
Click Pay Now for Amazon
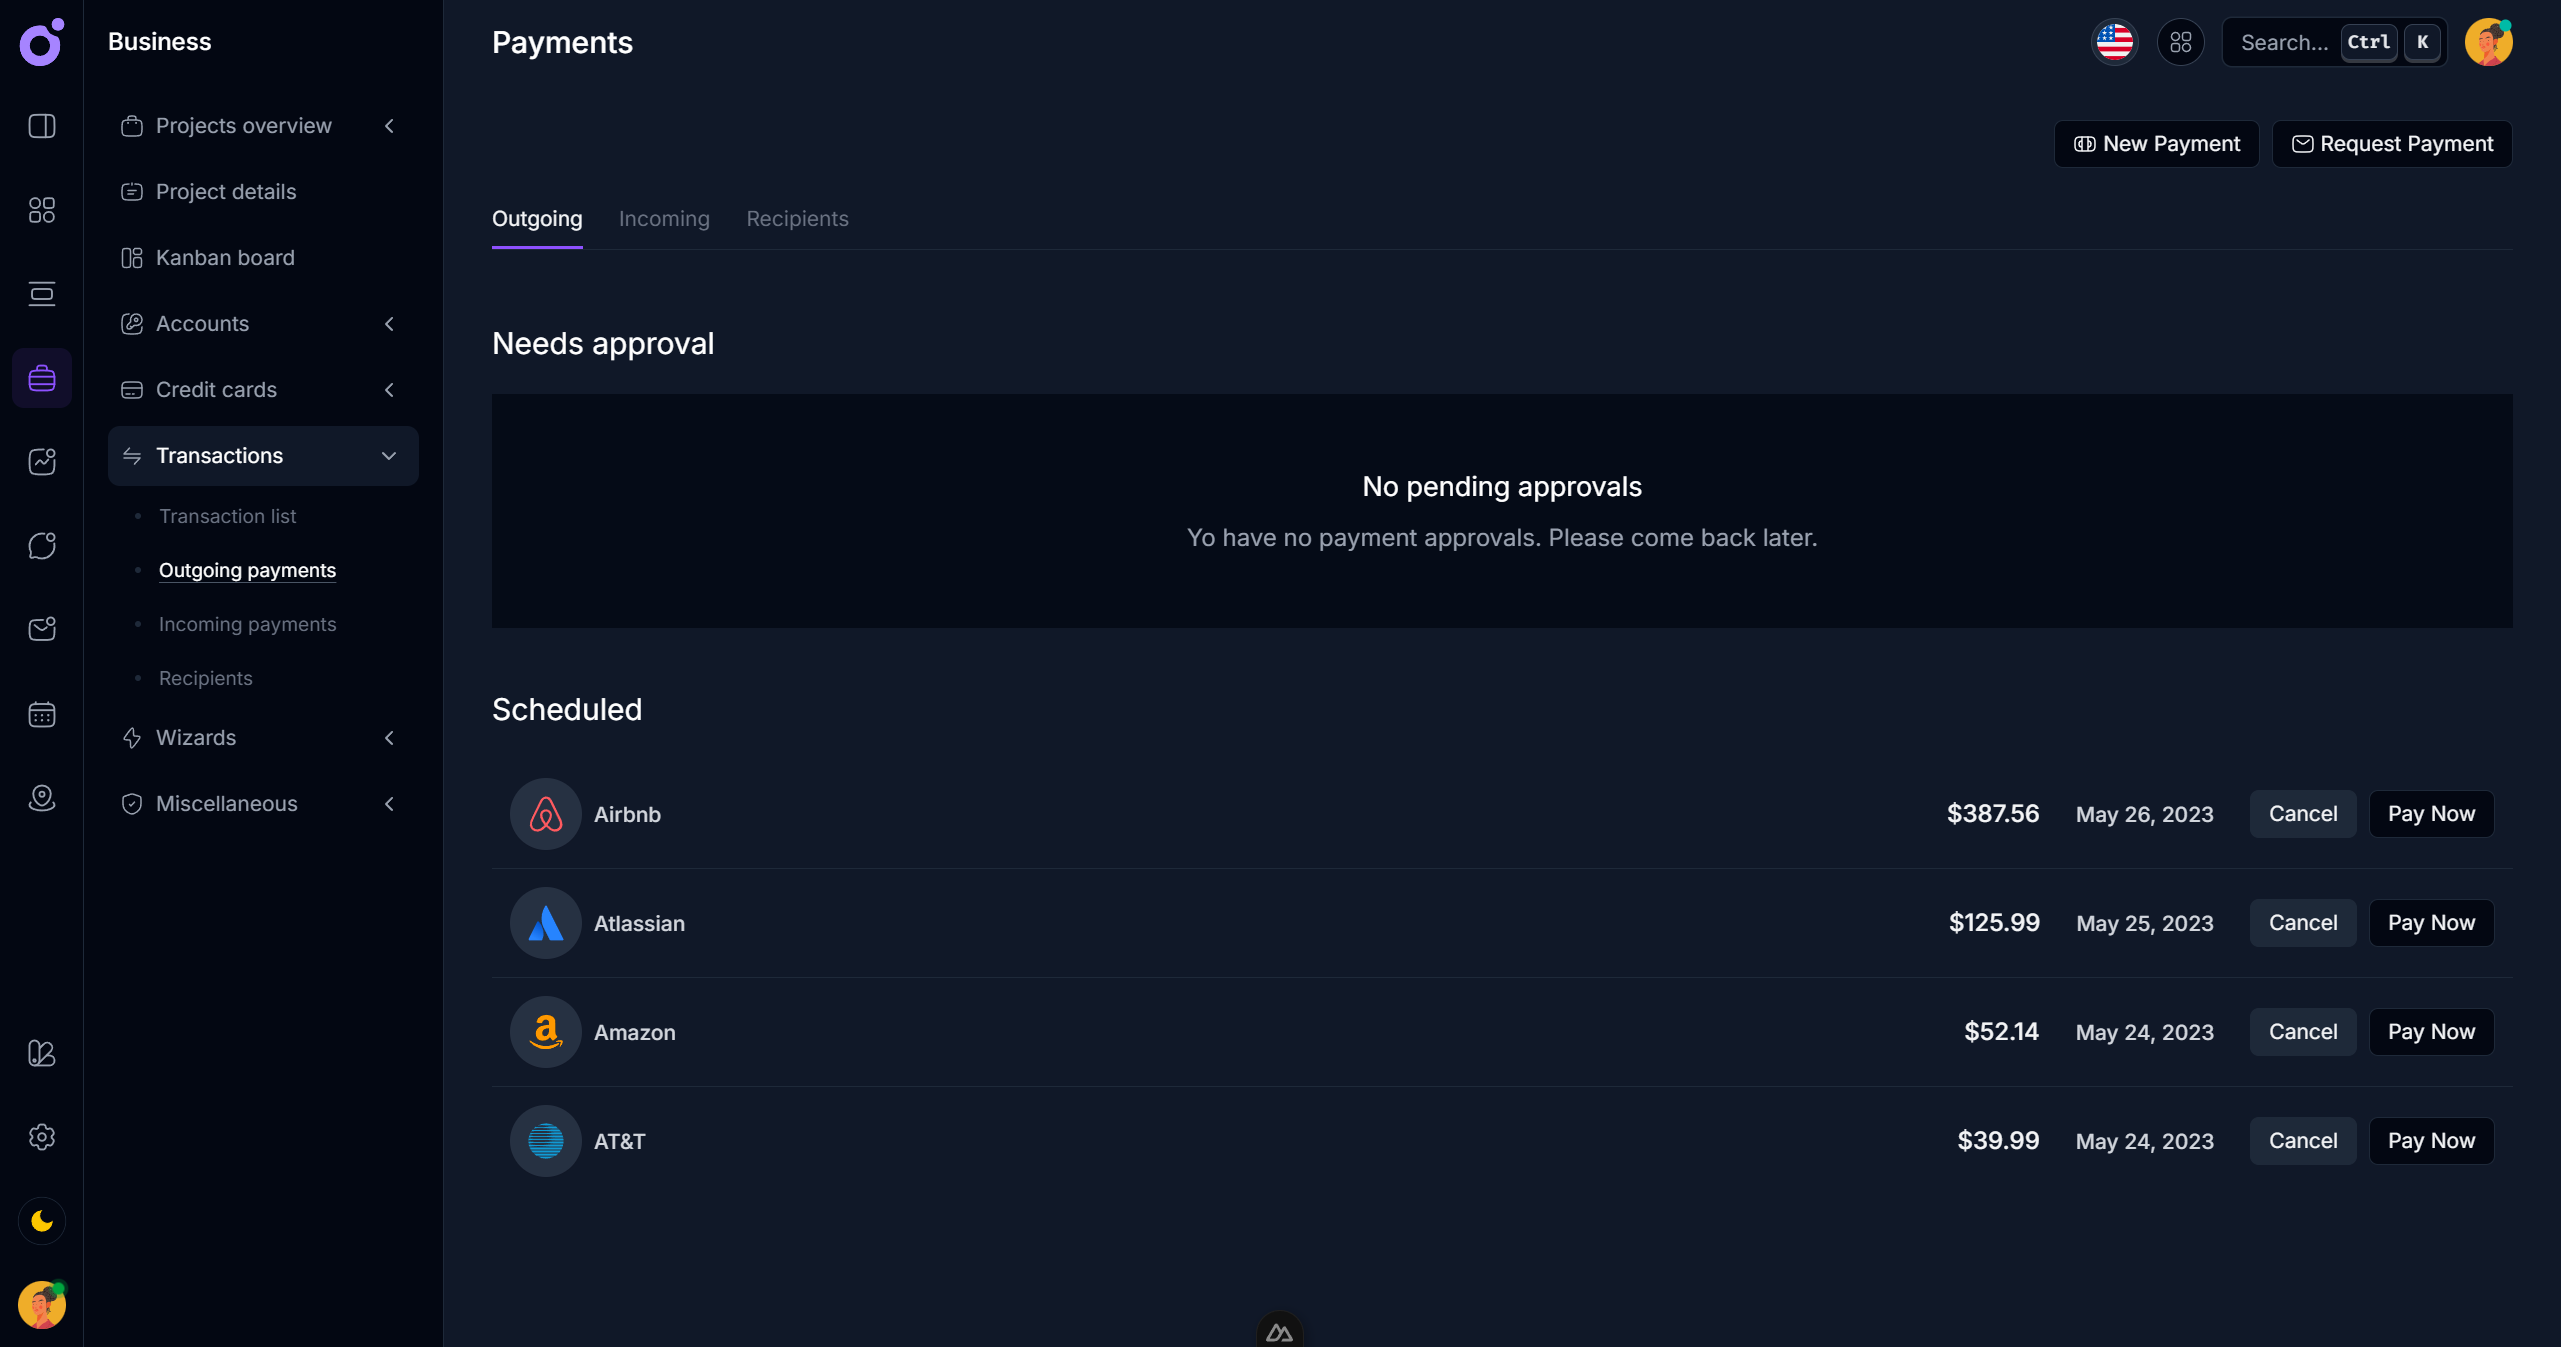click(x=2431, y=1032)
